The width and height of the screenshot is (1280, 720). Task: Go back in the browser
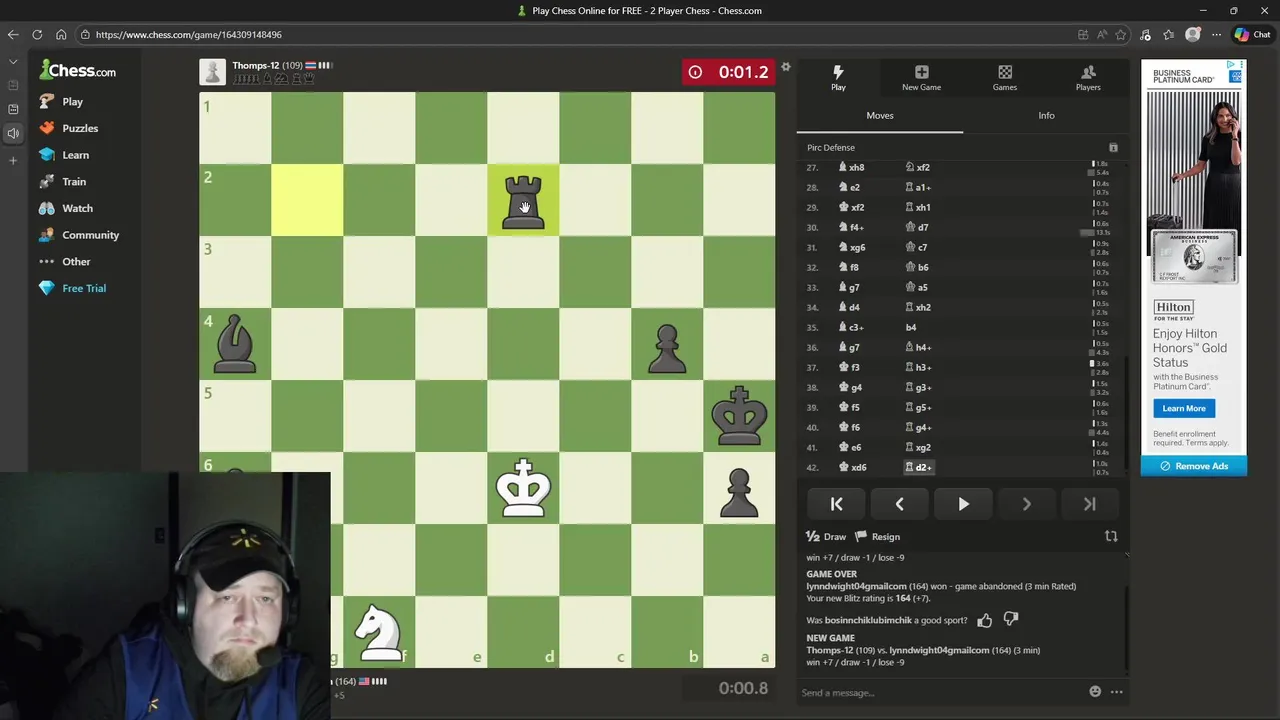[13, 34]
